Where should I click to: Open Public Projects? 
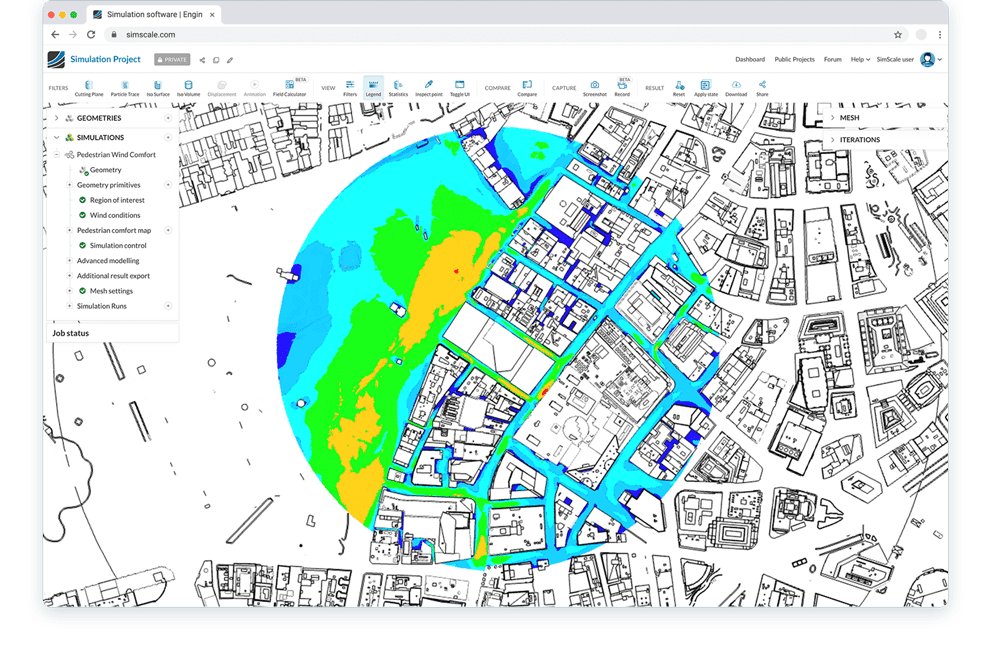point(794,59)
